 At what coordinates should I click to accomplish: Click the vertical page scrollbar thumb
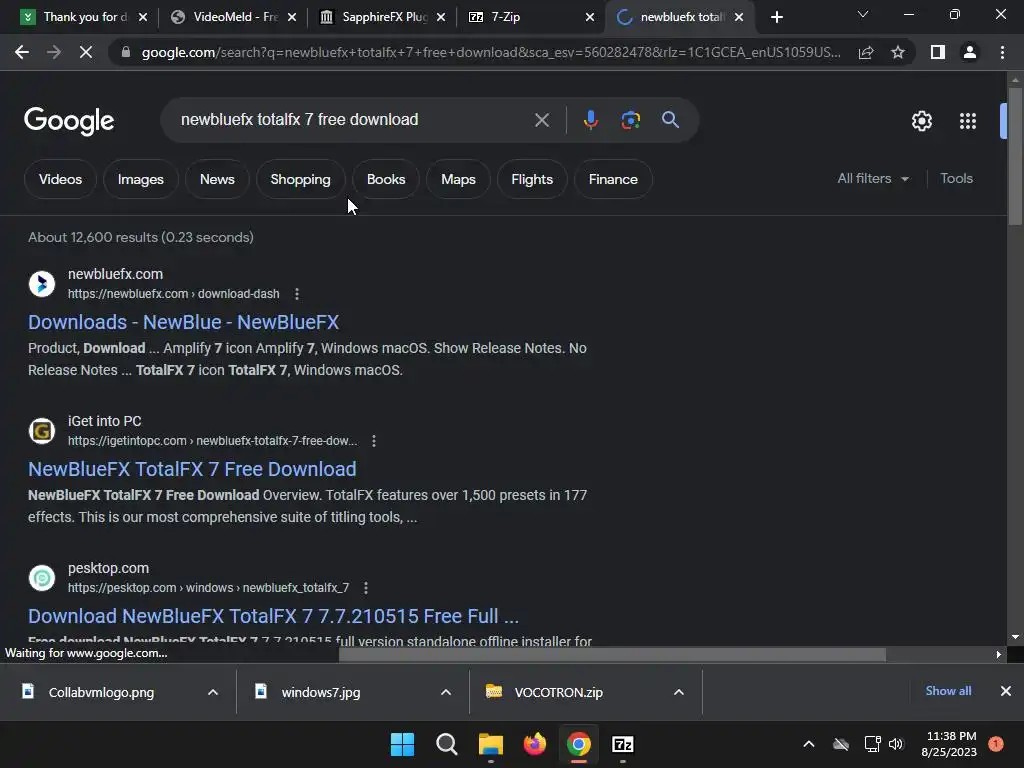pos(1015,157)
